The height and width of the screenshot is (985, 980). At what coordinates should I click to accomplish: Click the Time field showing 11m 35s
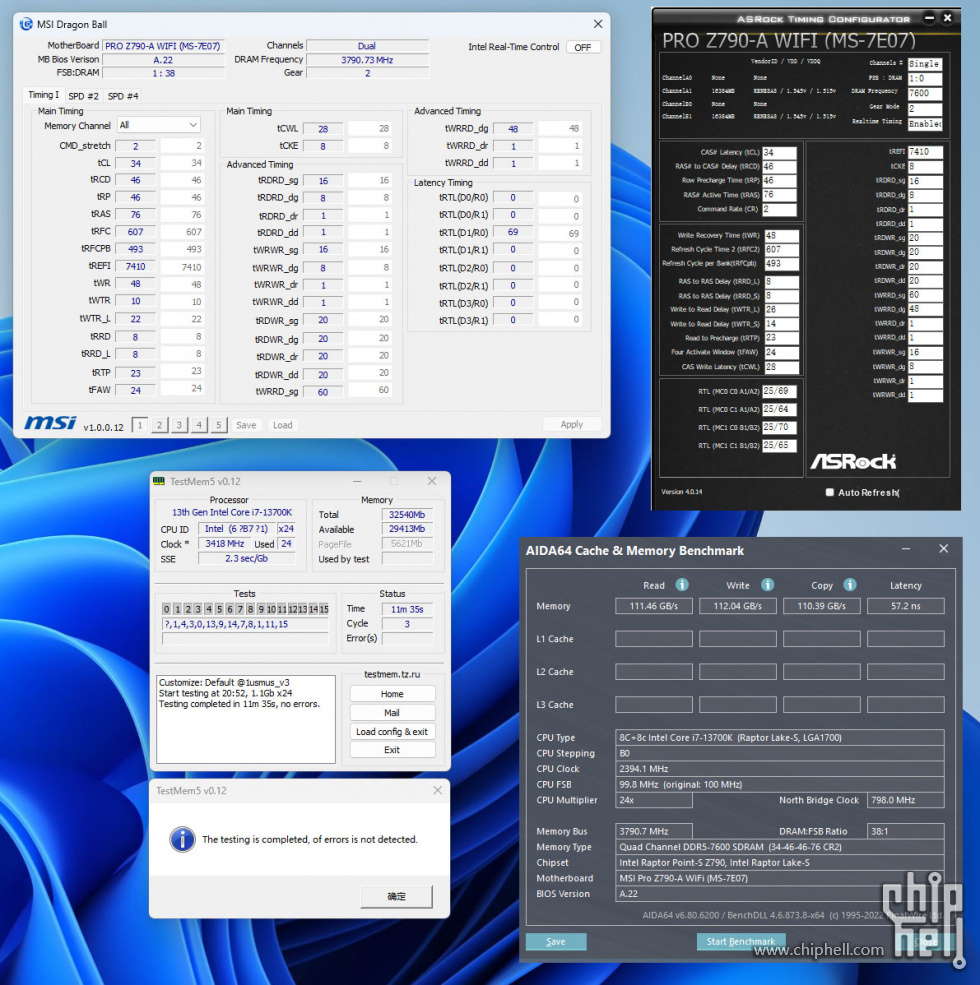tap(407, 609)
